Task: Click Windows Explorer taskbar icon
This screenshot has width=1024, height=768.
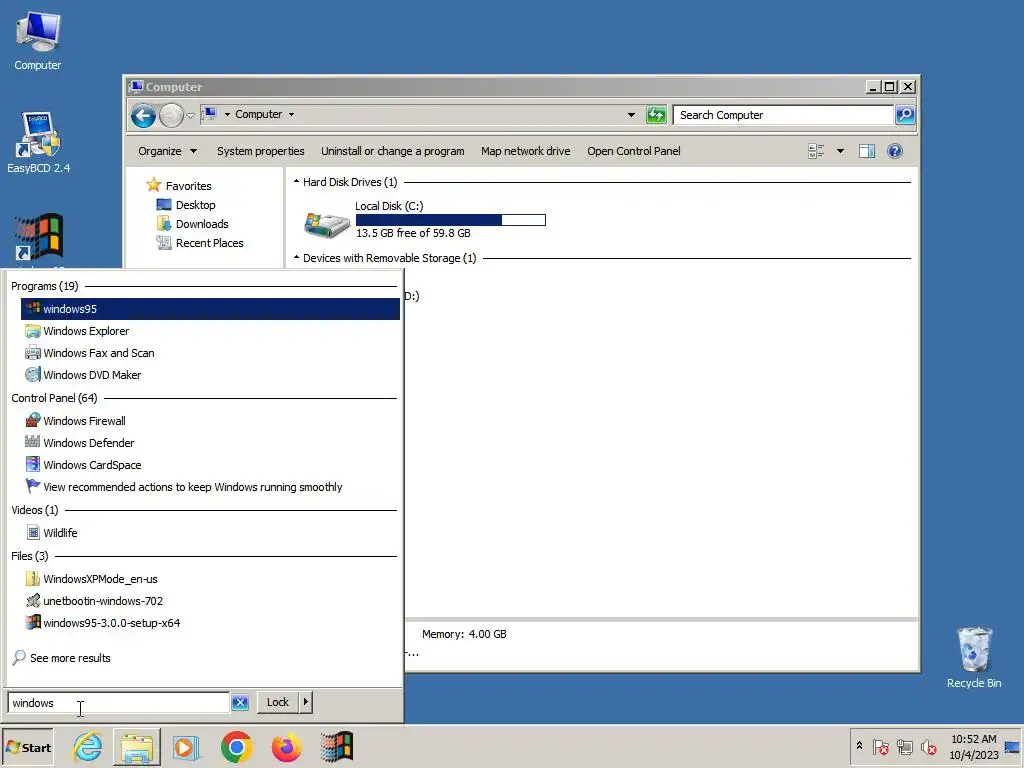Action: (x=137, y=747)
